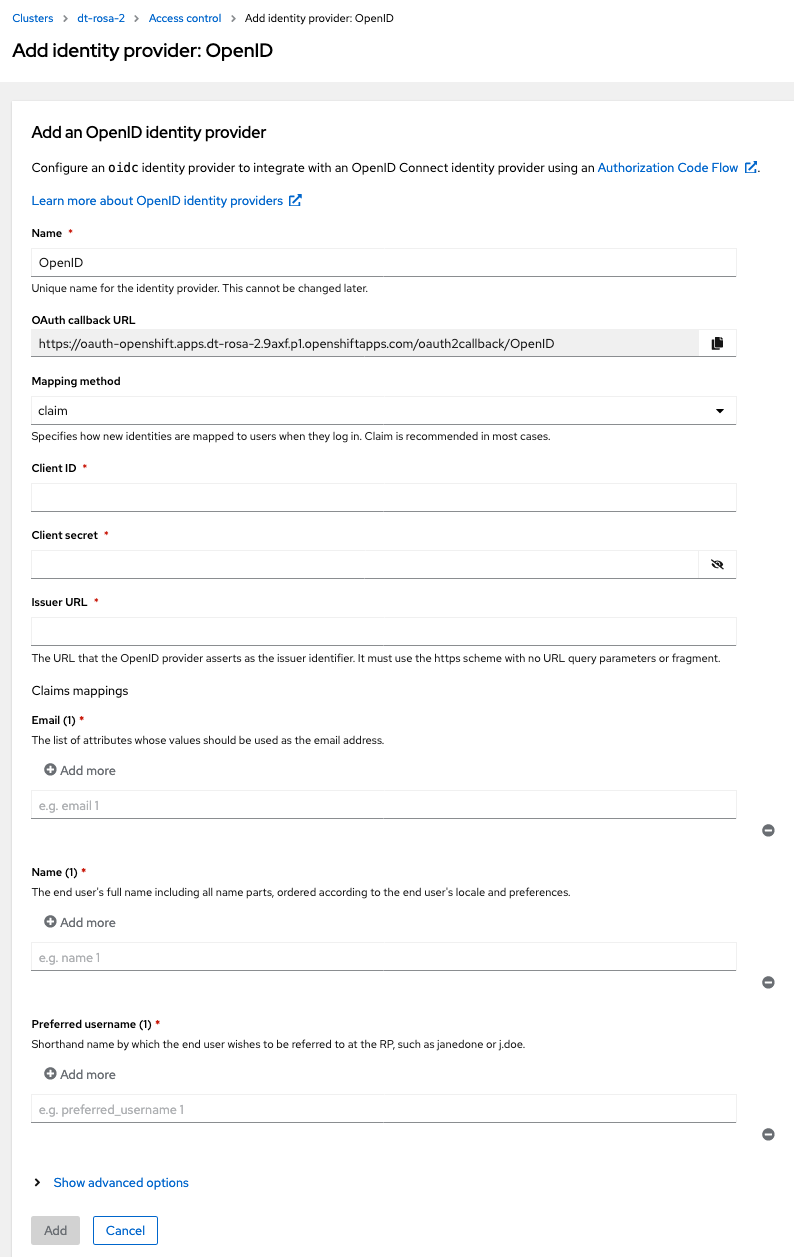
Task: Expand Show advanced options
Action: coord(120,1182)
